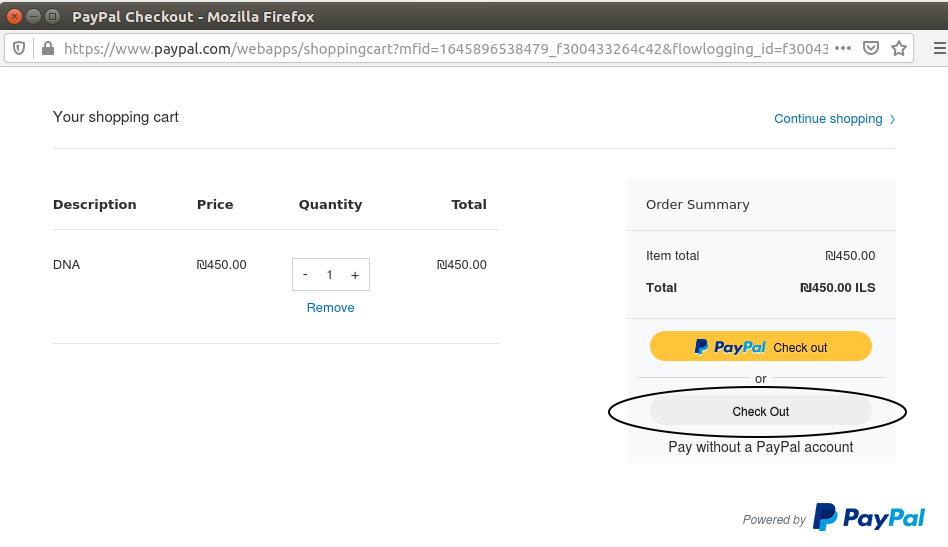Image resolution: width=948 pixels, height=547 pixels.
Task: Minimize the Firefox window
Action: click(34, 16)
